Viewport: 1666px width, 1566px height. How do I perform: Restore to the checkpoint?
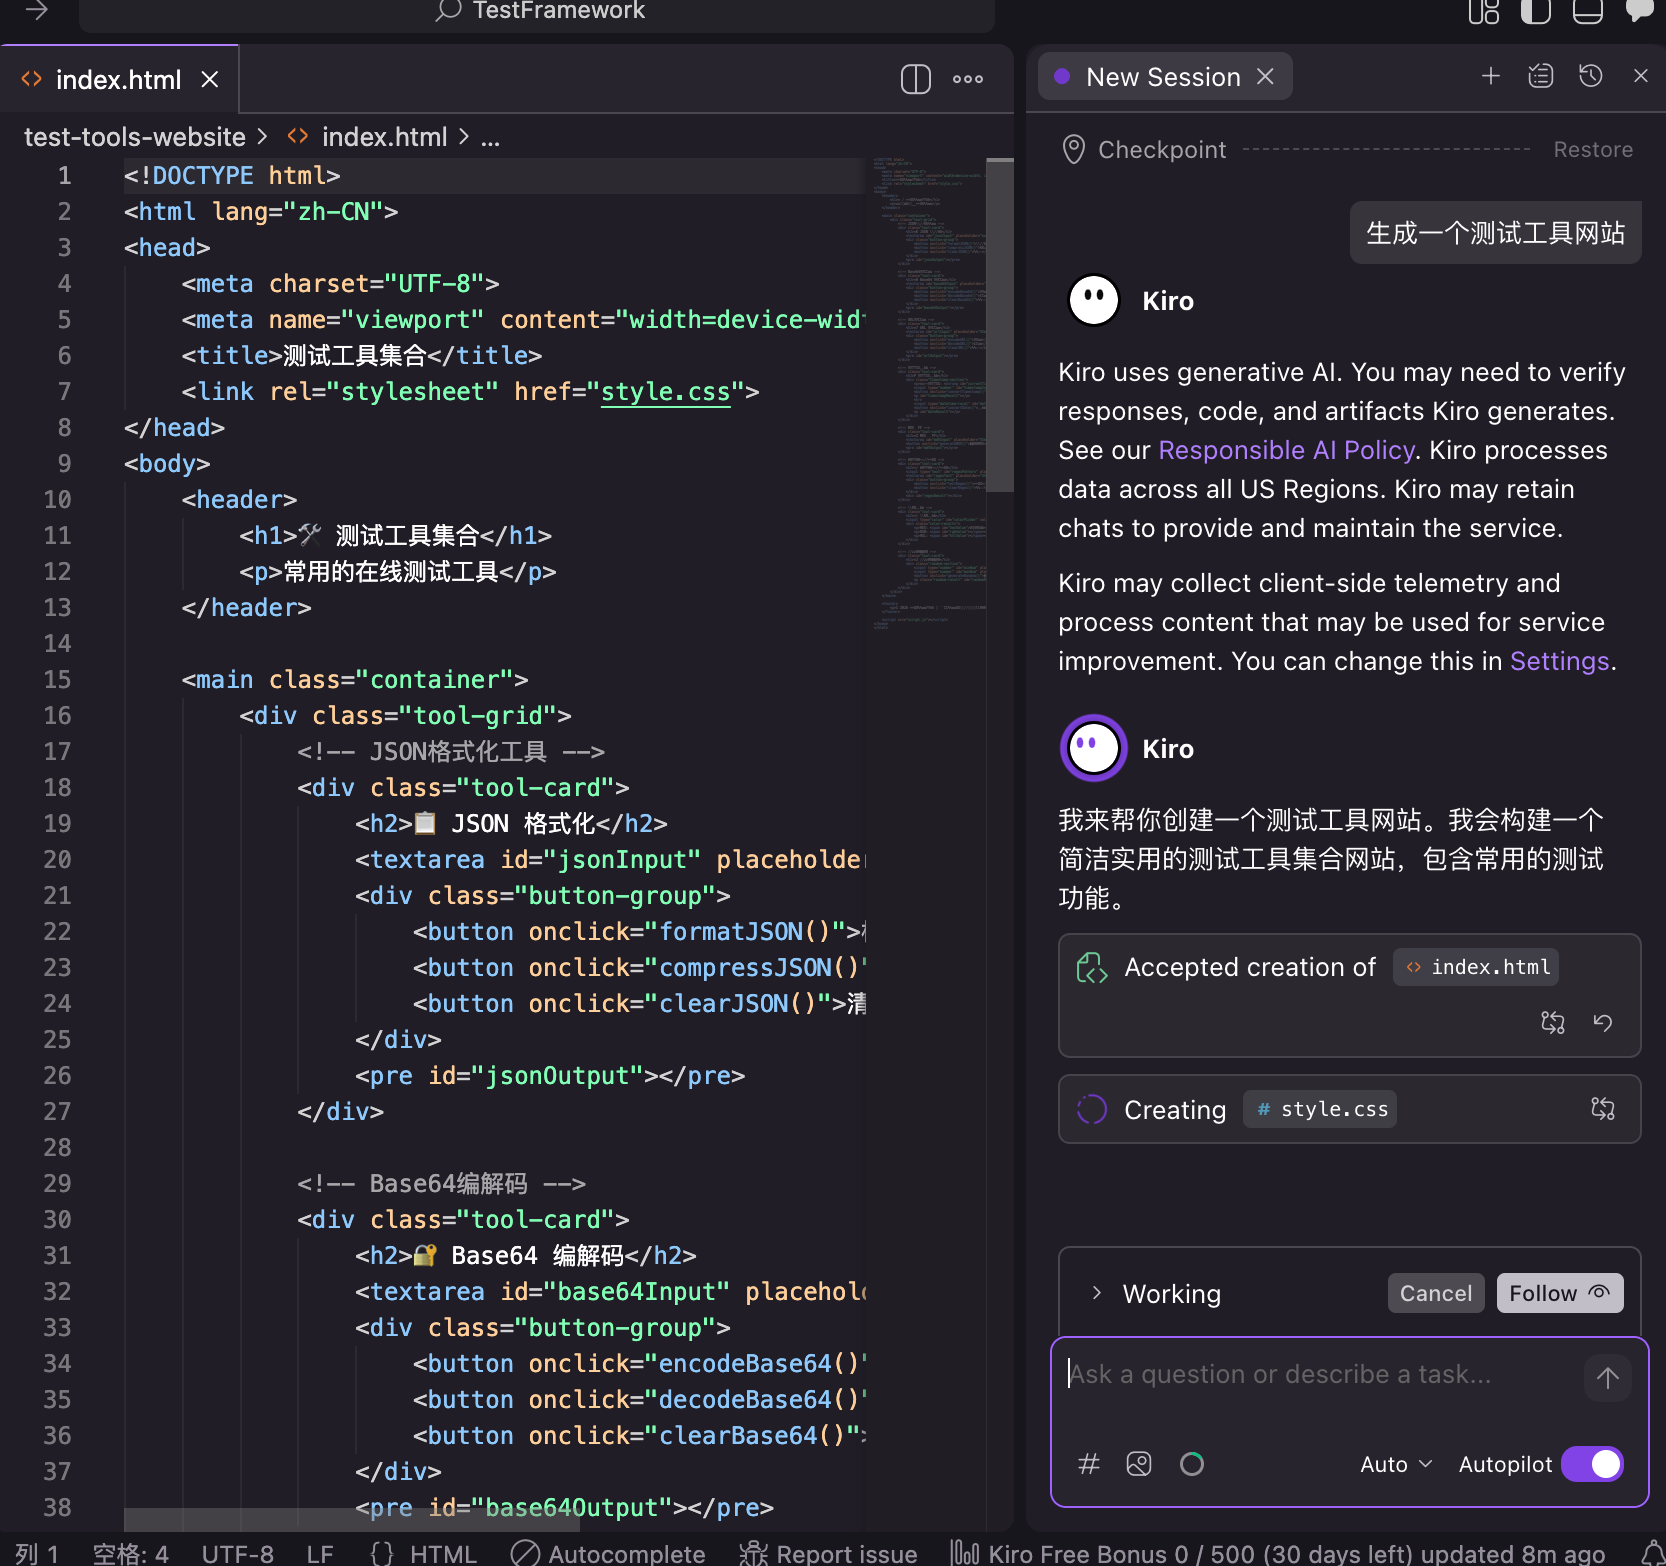coord(1592,149)
